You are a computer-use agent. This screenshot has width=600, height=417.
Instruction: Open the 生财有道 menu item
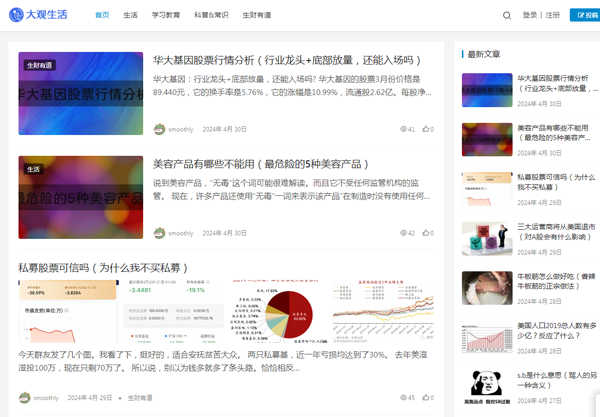(257, 15)
